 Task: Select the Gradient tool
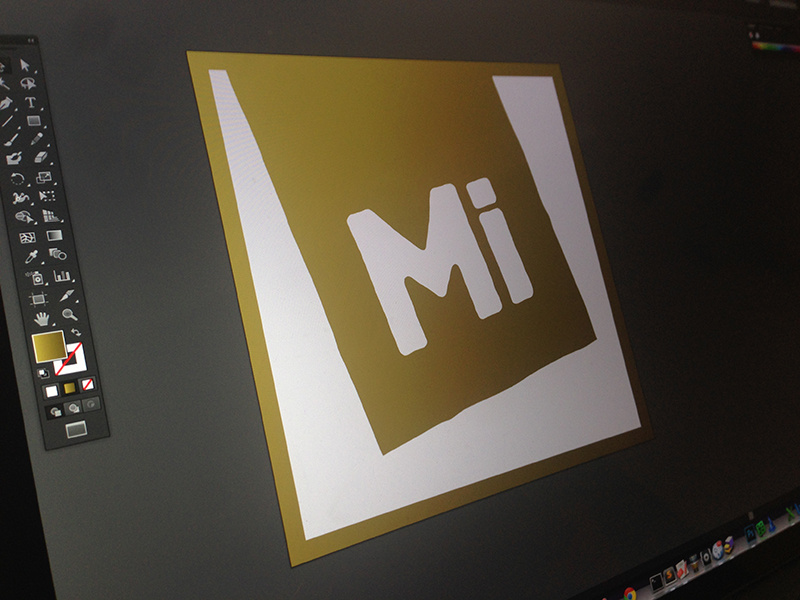pos(53,237)
